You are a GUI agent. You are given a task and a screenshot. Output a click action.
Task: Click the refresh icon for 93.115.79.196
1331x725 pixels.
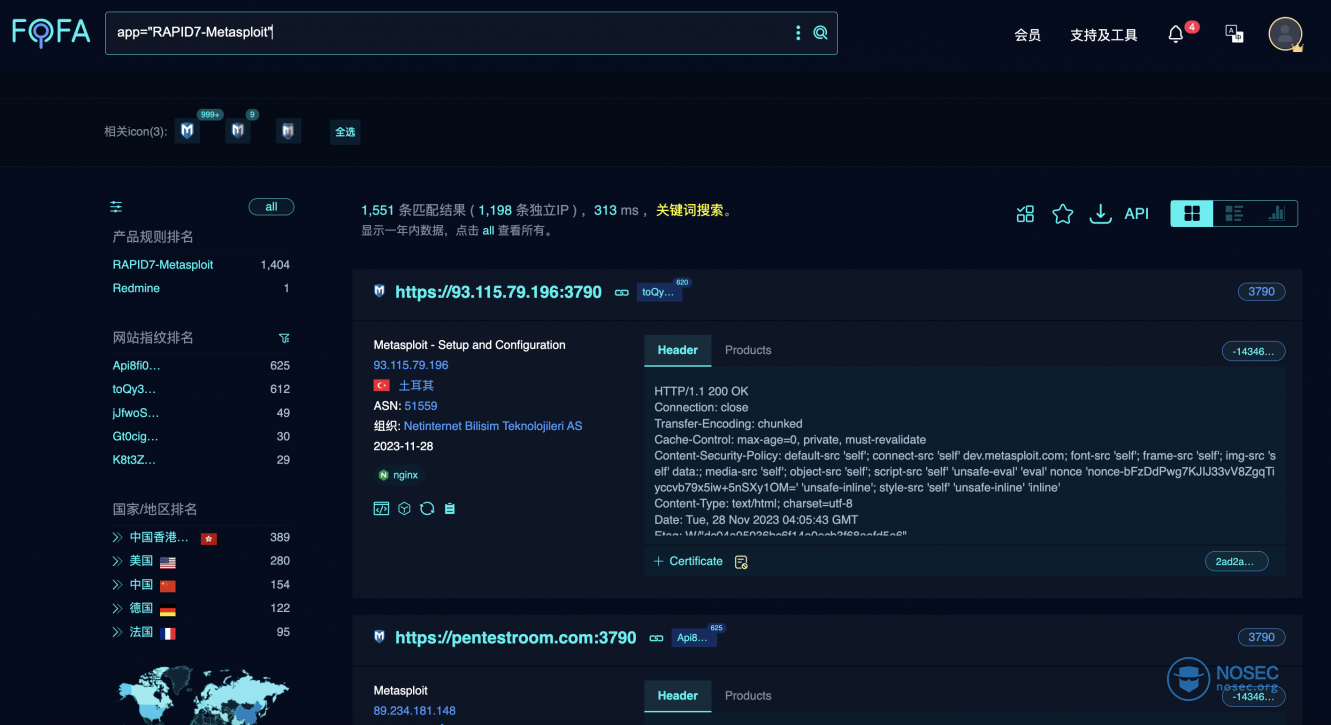(427, 508)
